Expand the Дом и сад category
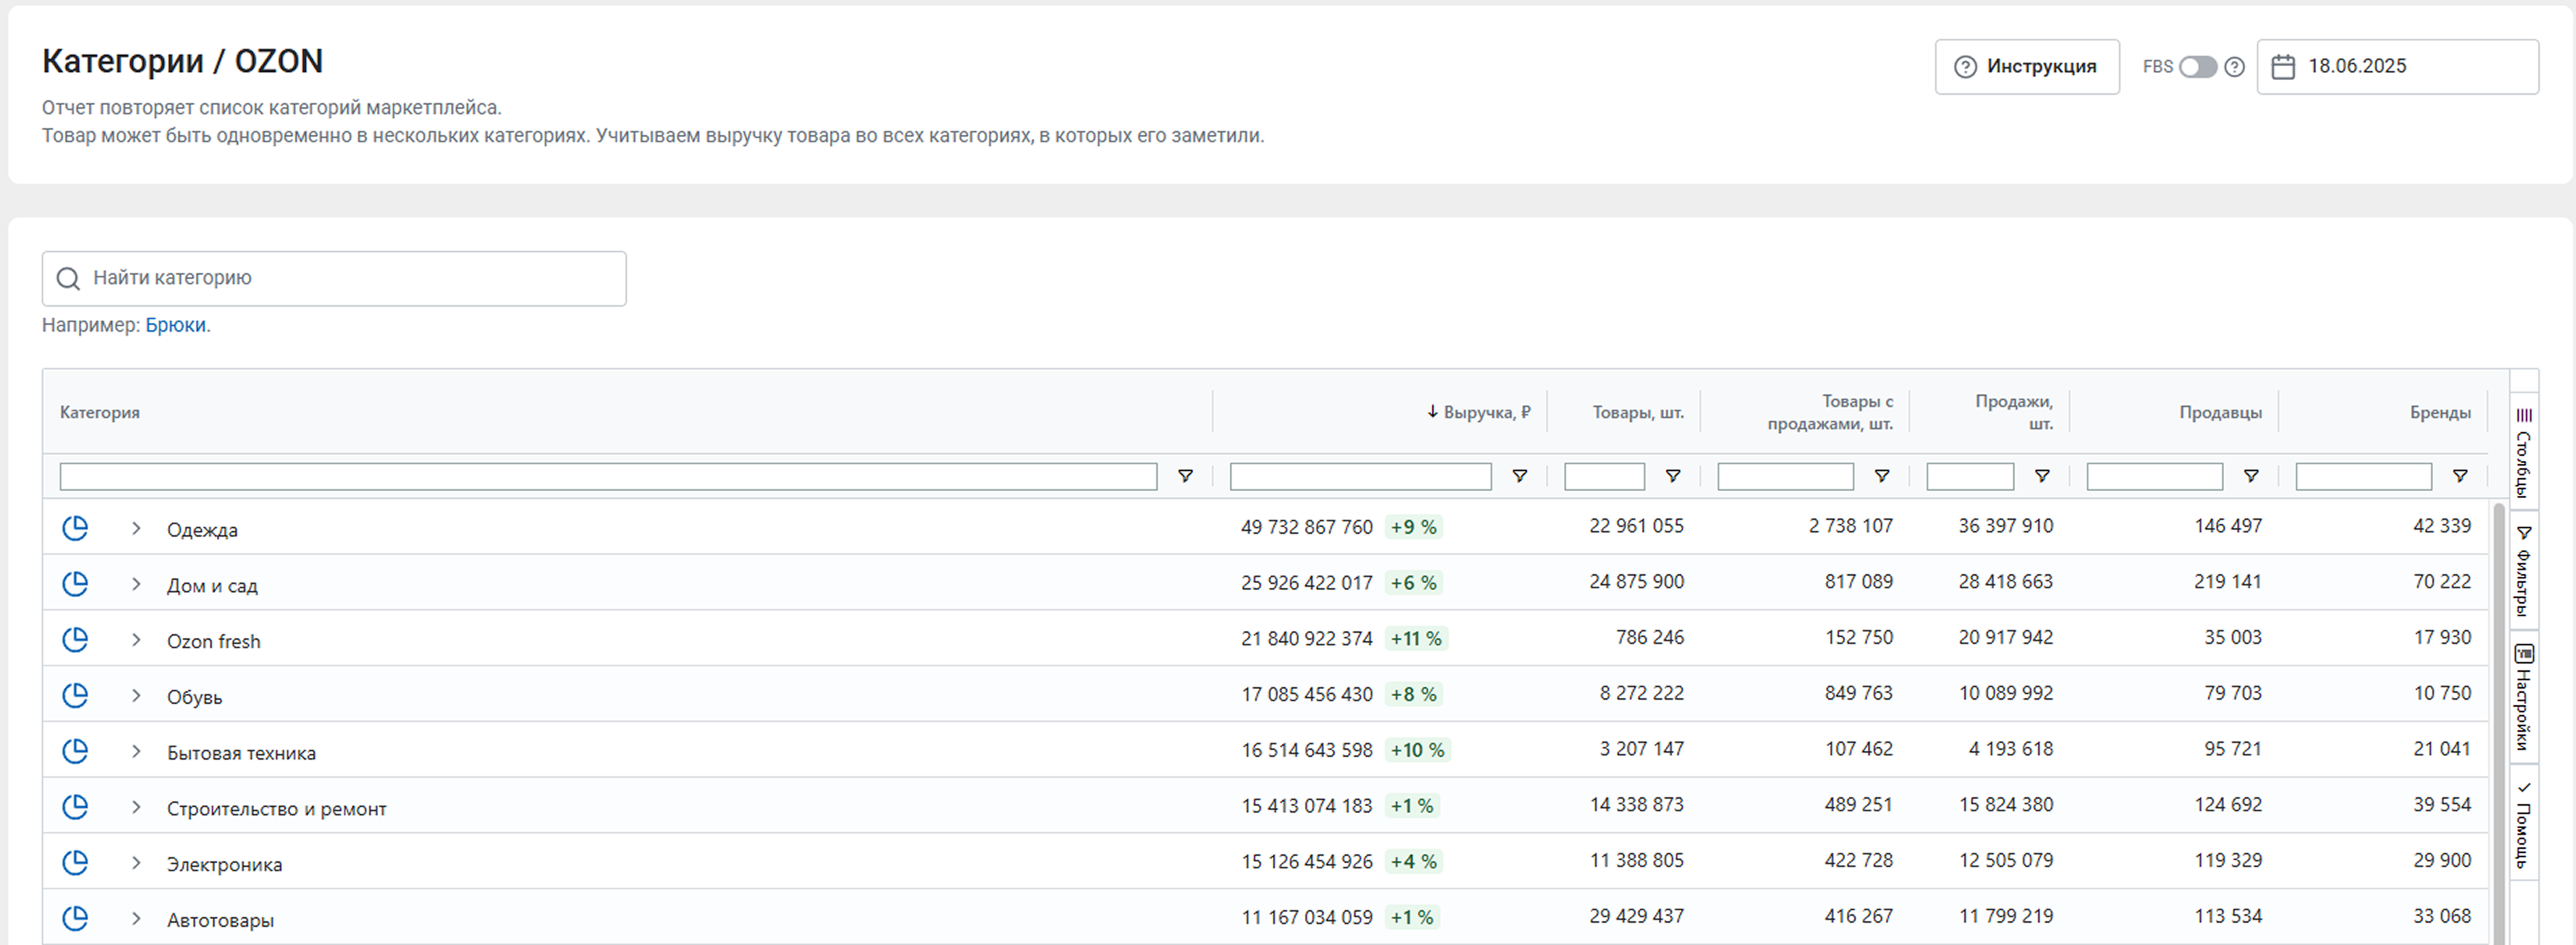Image resolution: width=2576 pixels, height=945 pixels. (x=136, y=584)
